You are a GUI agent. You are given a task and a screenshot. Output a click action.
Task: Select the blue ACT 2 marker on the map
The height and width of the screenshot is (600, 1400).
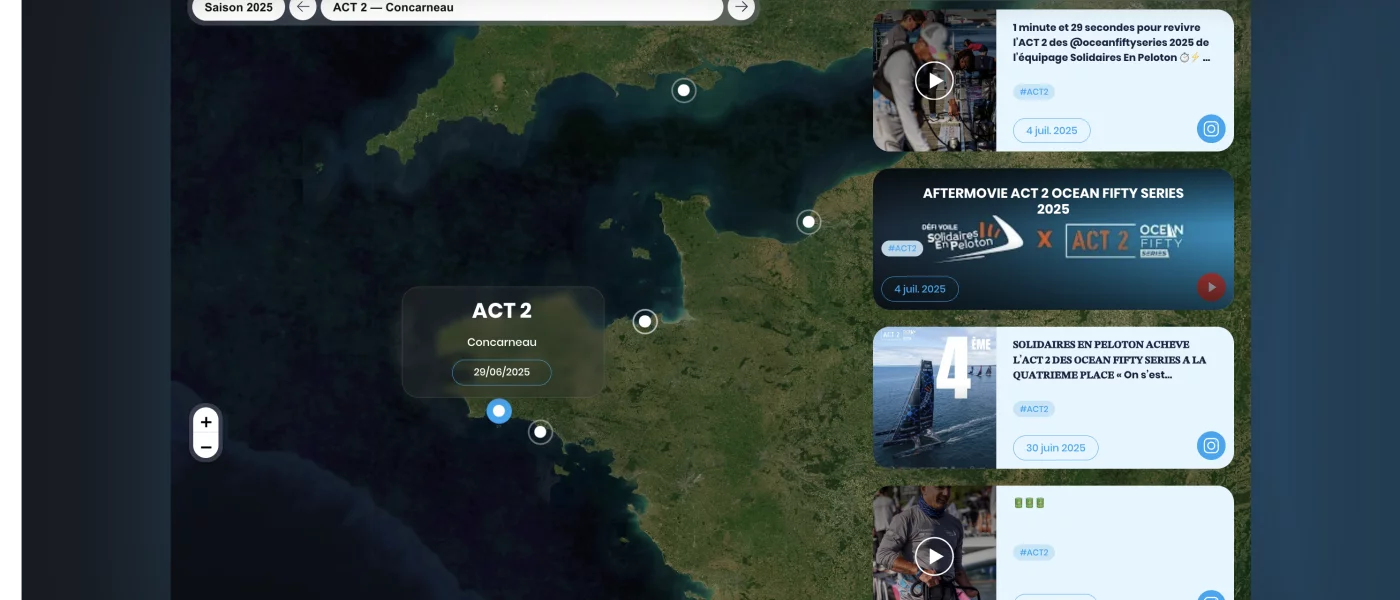(498, 410)
